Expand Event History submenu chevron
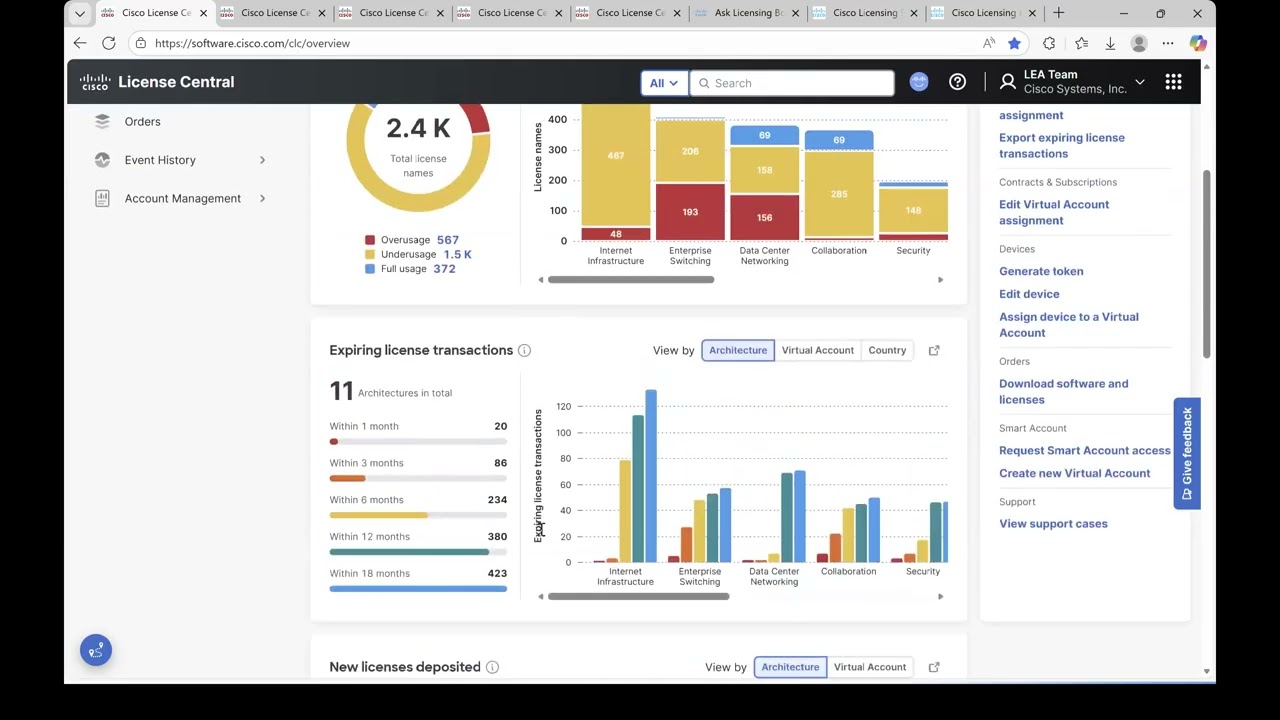1280x720 pixels. coord(262,160)
